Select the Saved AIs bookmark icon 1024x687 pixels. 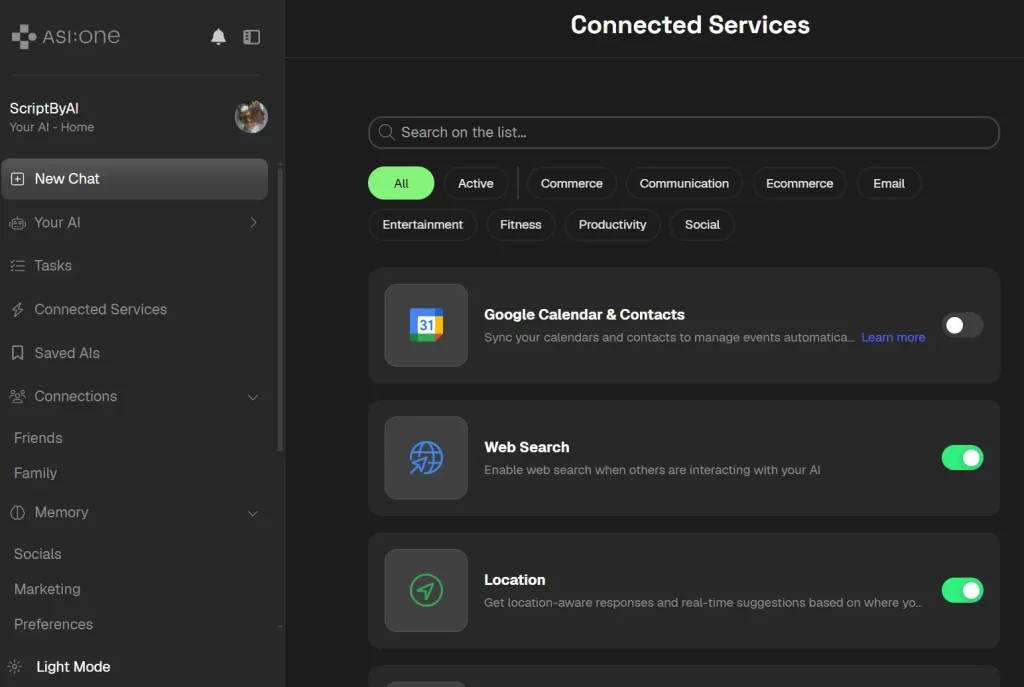coord(16,353)
